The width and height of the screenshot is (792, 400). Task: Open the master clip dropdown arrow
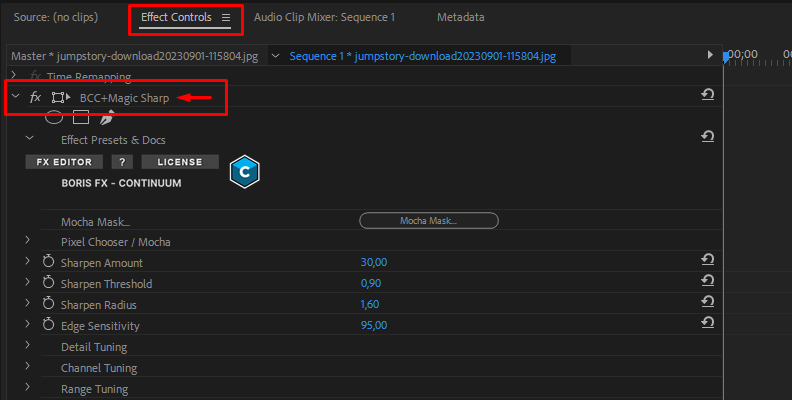tap(275, 56)
